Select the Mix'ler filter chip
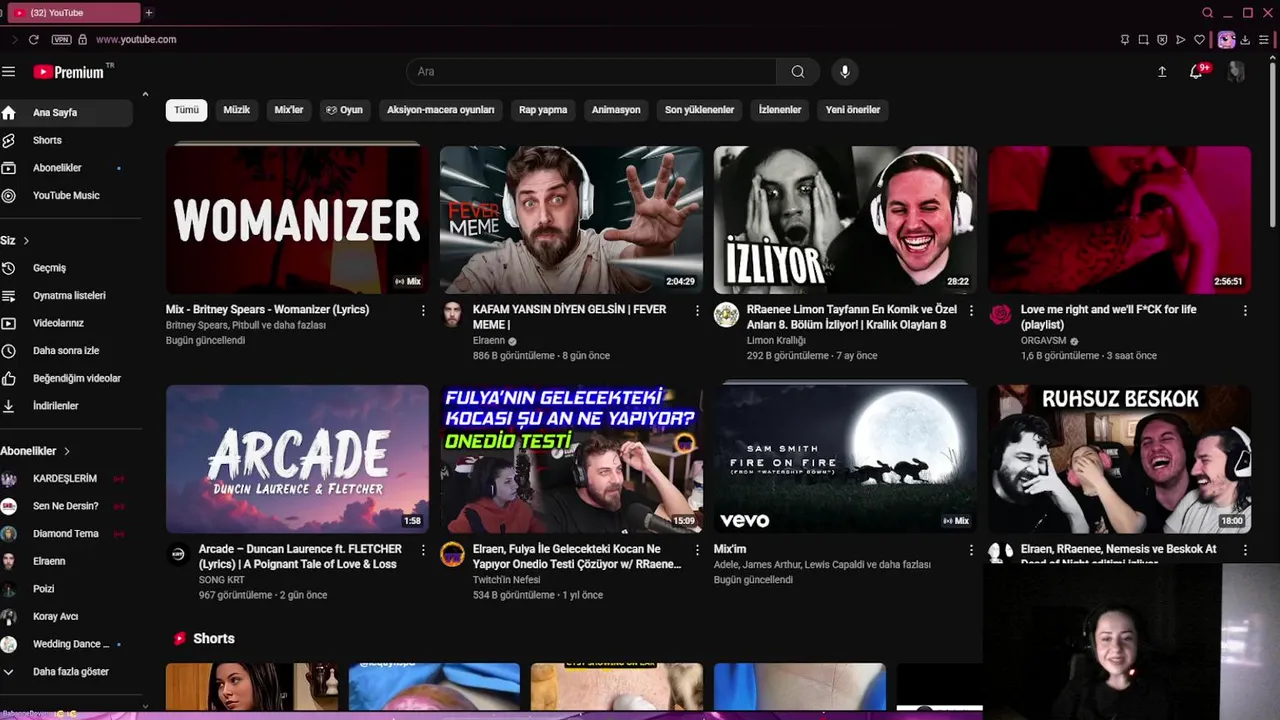1280x720 pixels. tap(289, 110)
